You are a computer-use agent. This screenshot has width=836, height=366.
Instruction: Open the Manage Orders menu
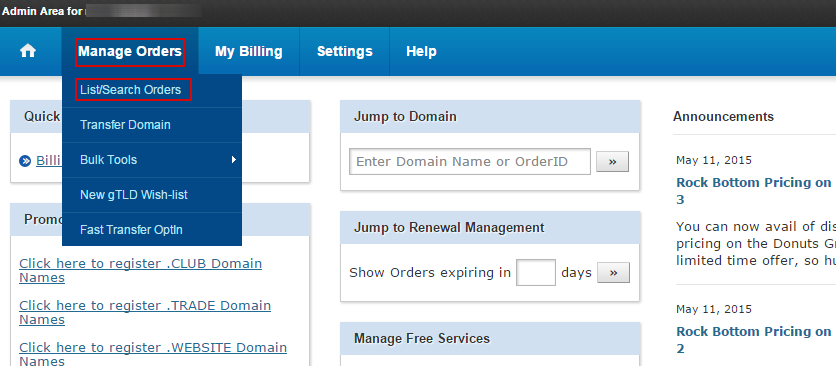coord(130,52)
